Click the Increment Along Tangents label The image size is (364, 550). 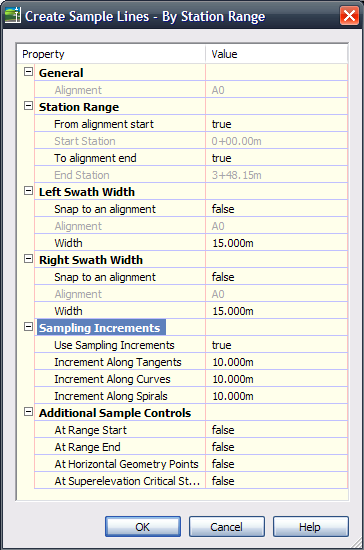click(117, 362)
